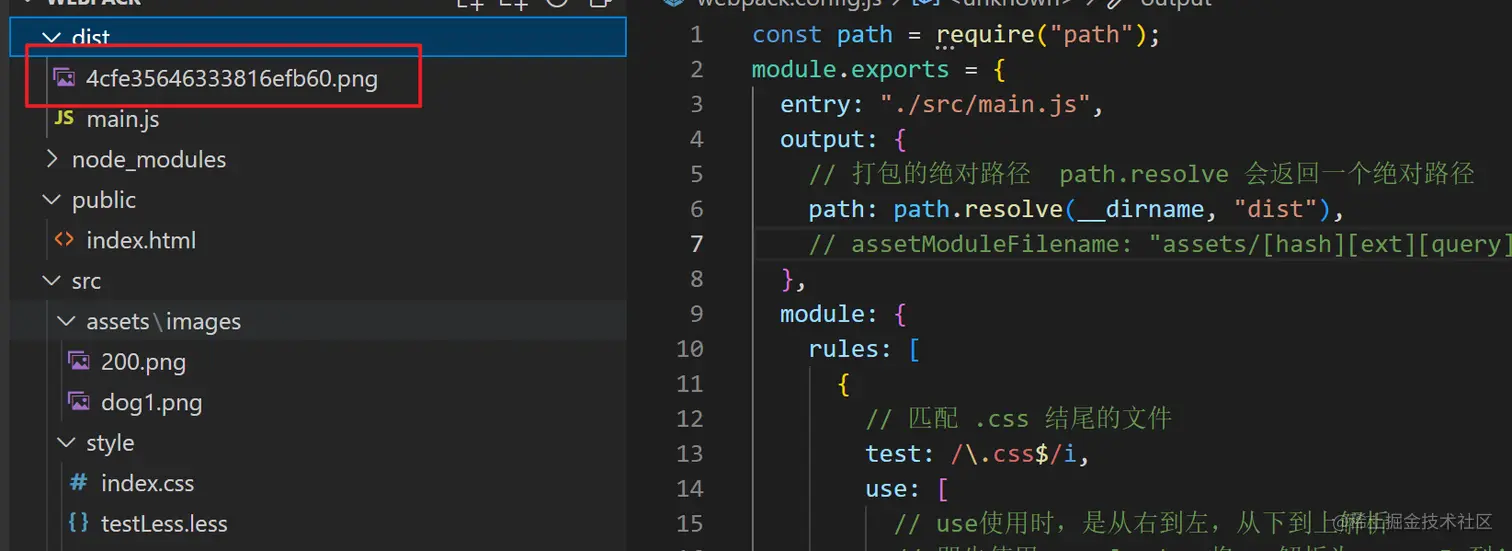
Task: Select the assets\images folder name
Action: coord(164,322)
